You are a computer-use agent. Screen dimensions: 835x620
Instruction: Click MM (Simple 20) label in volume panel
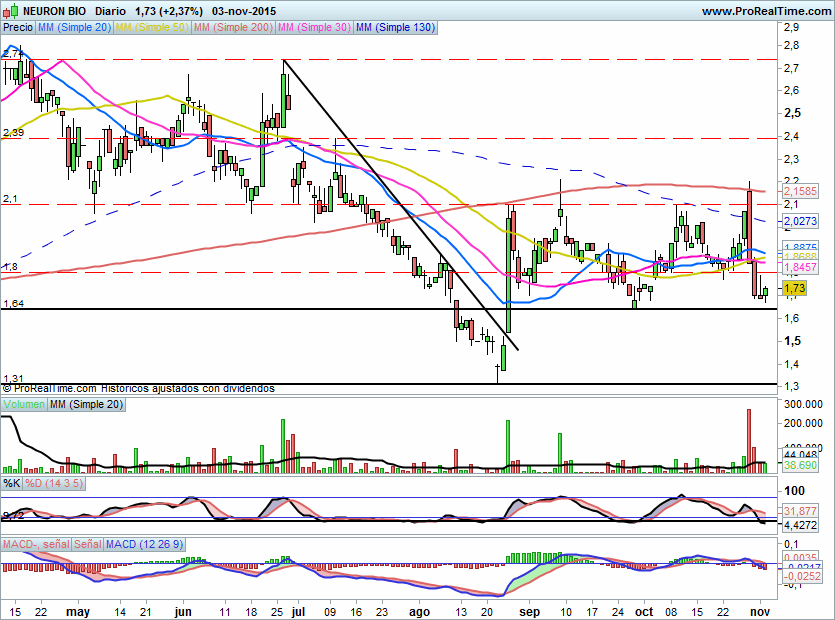click(x=86, y=404)
